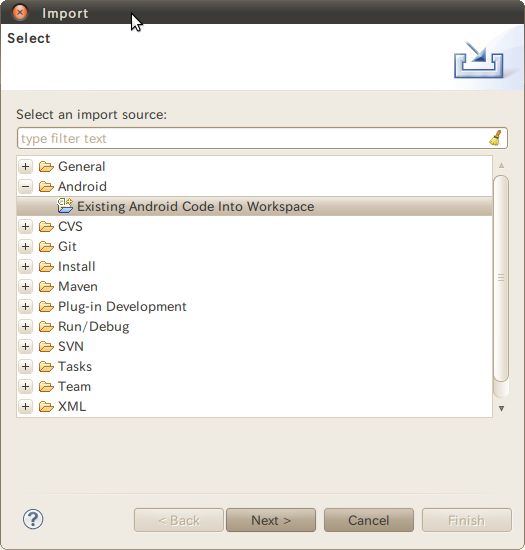Expand the Git category
The width and height of the screenshot is (525, 550).
(x=25, y=246)
